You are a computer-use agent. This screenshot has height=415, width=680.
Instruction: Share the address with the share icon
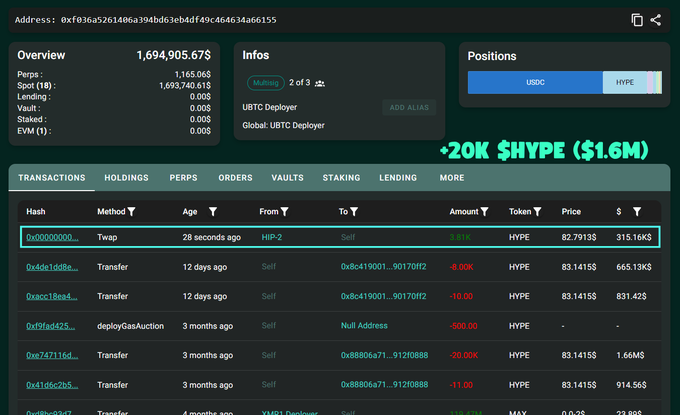pyautogui.click(x=656, y=20)
